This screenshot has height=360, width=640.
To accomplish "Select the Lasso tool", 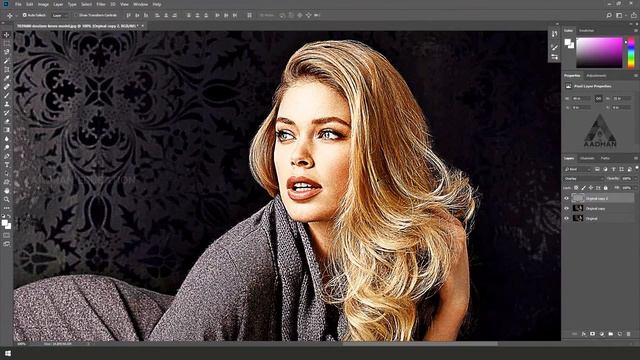I will pyautogui.click(x=7, y=52).
